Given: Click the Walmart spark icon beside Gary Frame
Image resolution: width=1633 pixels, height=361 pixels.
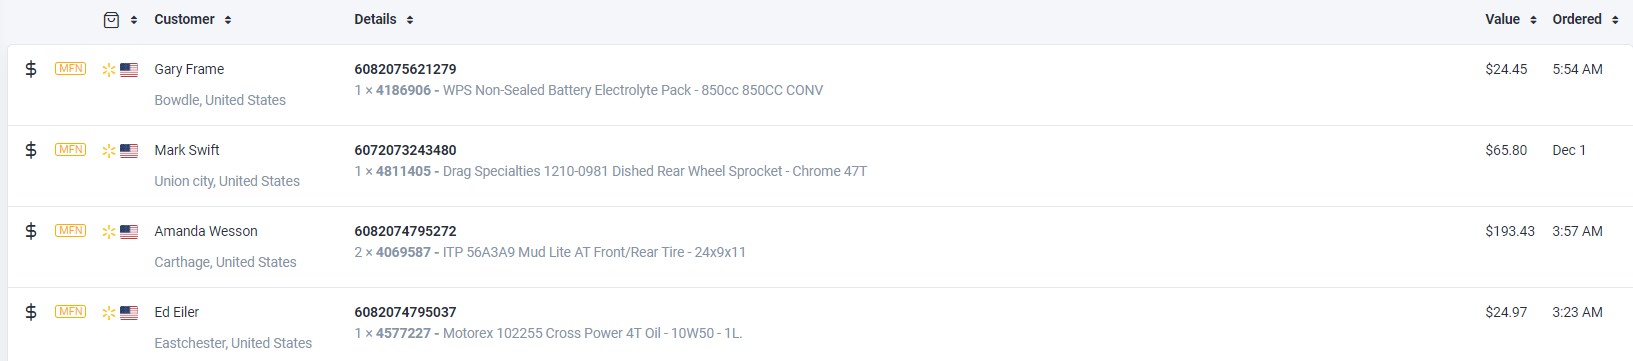Looking at the screenshot, I should pos(109,70).
